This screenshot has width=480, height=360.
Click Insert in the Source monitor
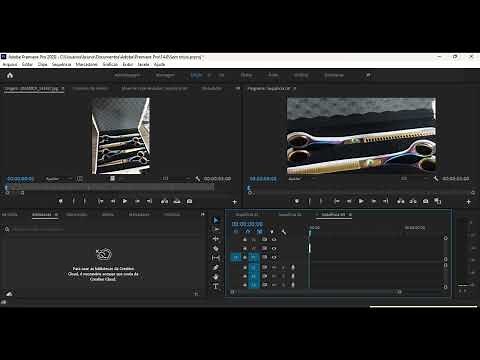(165, 201)
